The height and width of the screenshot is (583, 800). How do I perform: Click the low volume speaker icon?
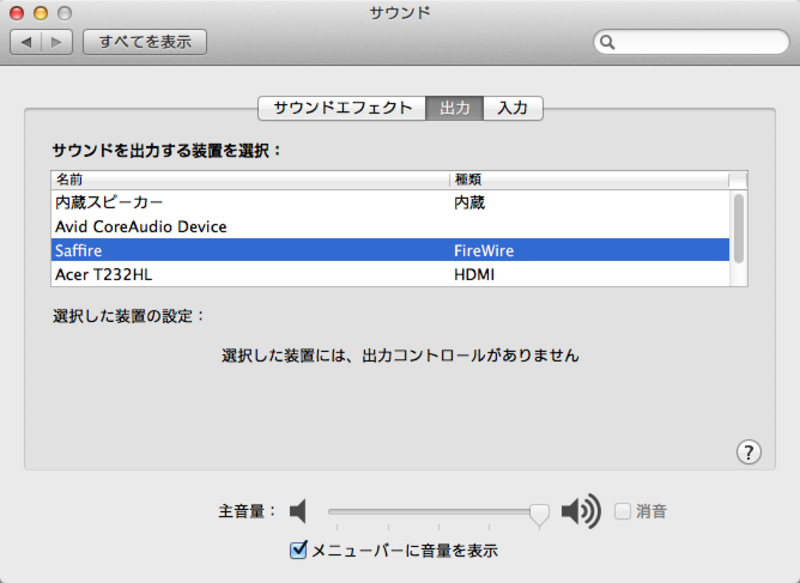click(298, 511)
